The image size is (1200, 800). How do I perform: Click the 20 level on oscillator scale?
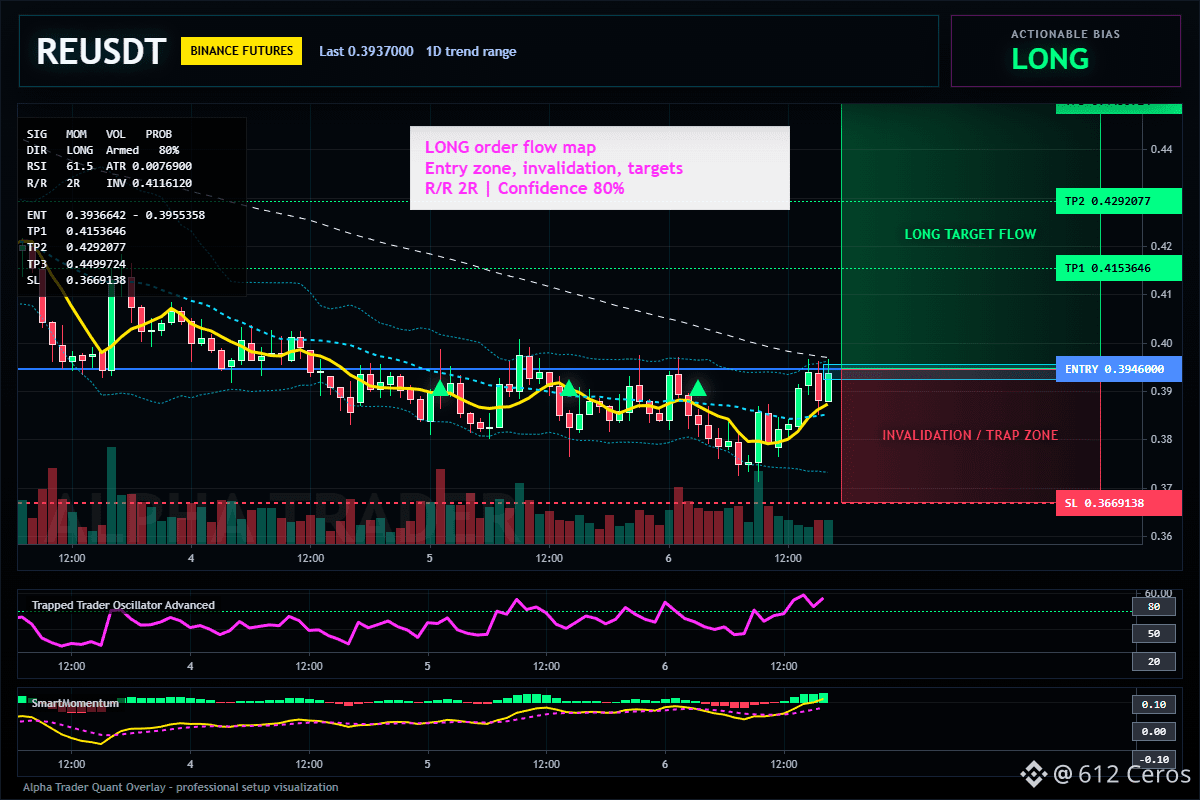coord(1153,662)
